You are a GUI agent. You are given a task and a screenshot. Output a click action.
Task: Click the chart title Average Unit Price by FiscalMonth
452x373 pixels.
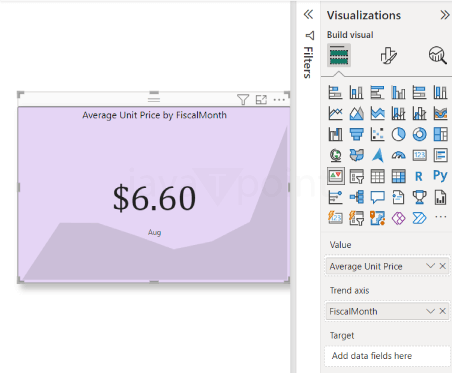pyautogui.click(x=154, y=115)
